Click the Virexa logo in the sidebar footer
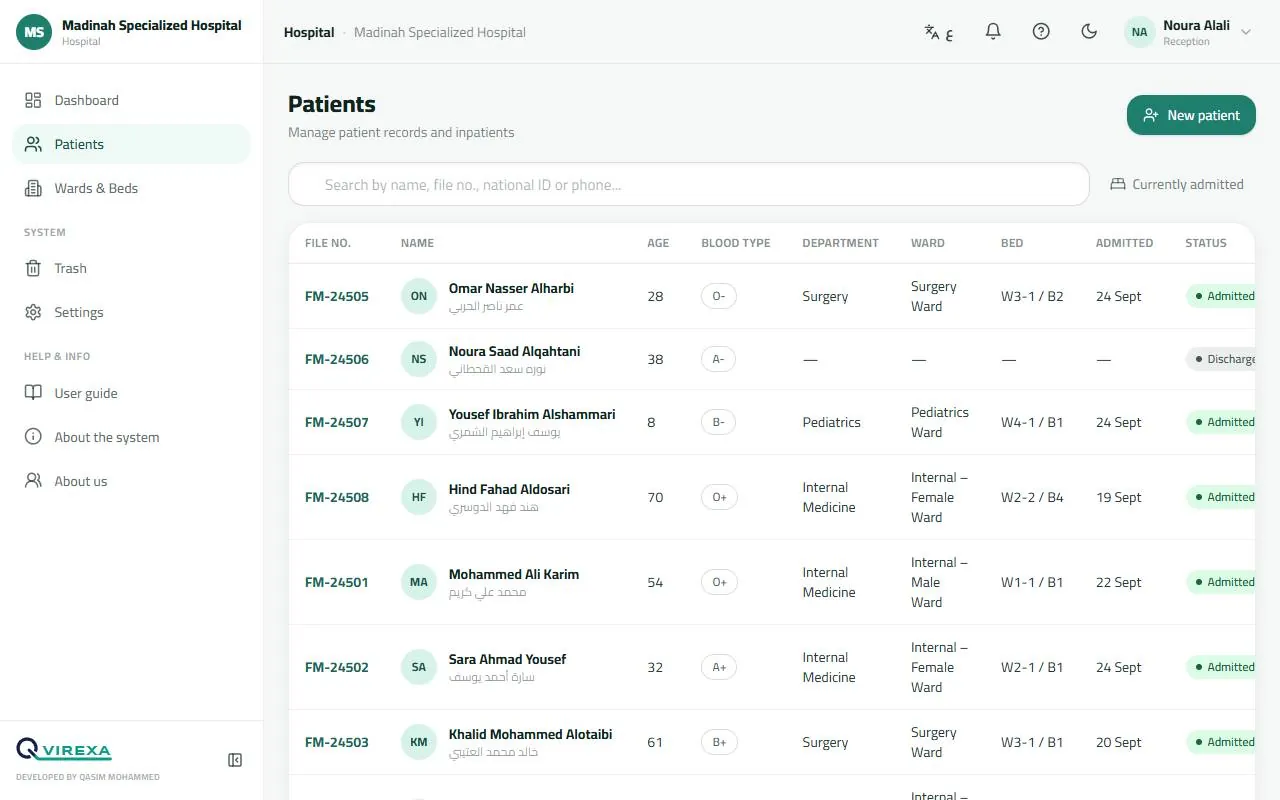The height and width of the screenshot is (800, 1280). [64, 750]
